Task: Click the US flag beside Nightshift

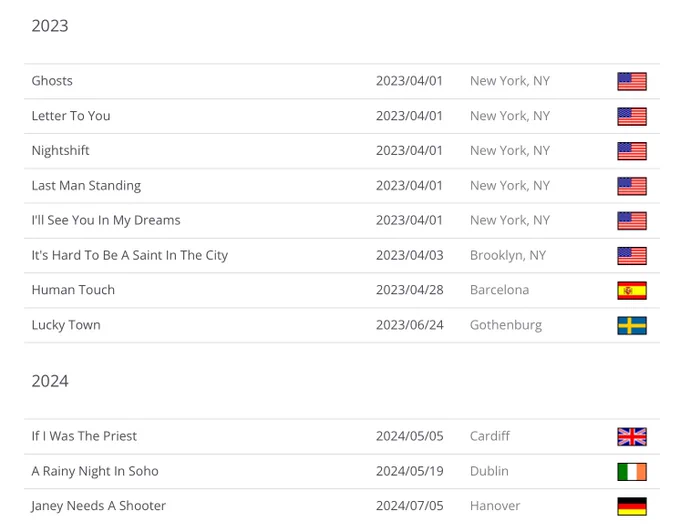Action: (632, 151)
